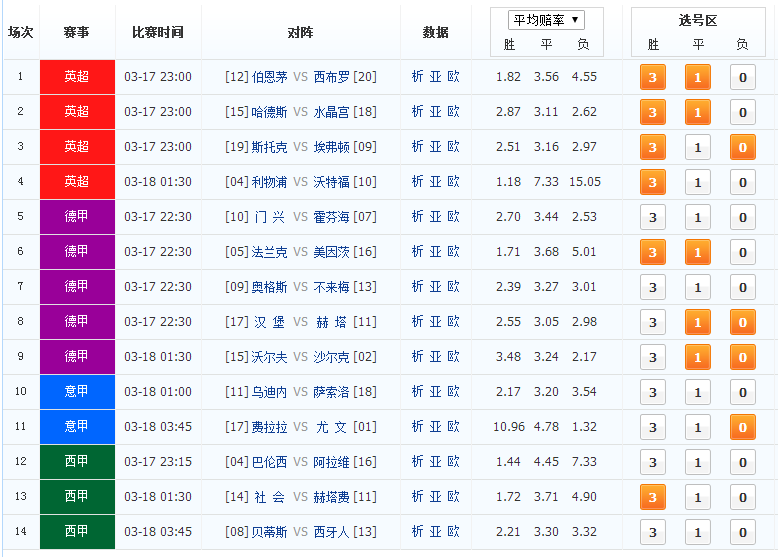Image resolution: width=778 pixels, height=557 pixels.
Task: Click the 西甲 league cell in row 12
Action: click(77, 462)
